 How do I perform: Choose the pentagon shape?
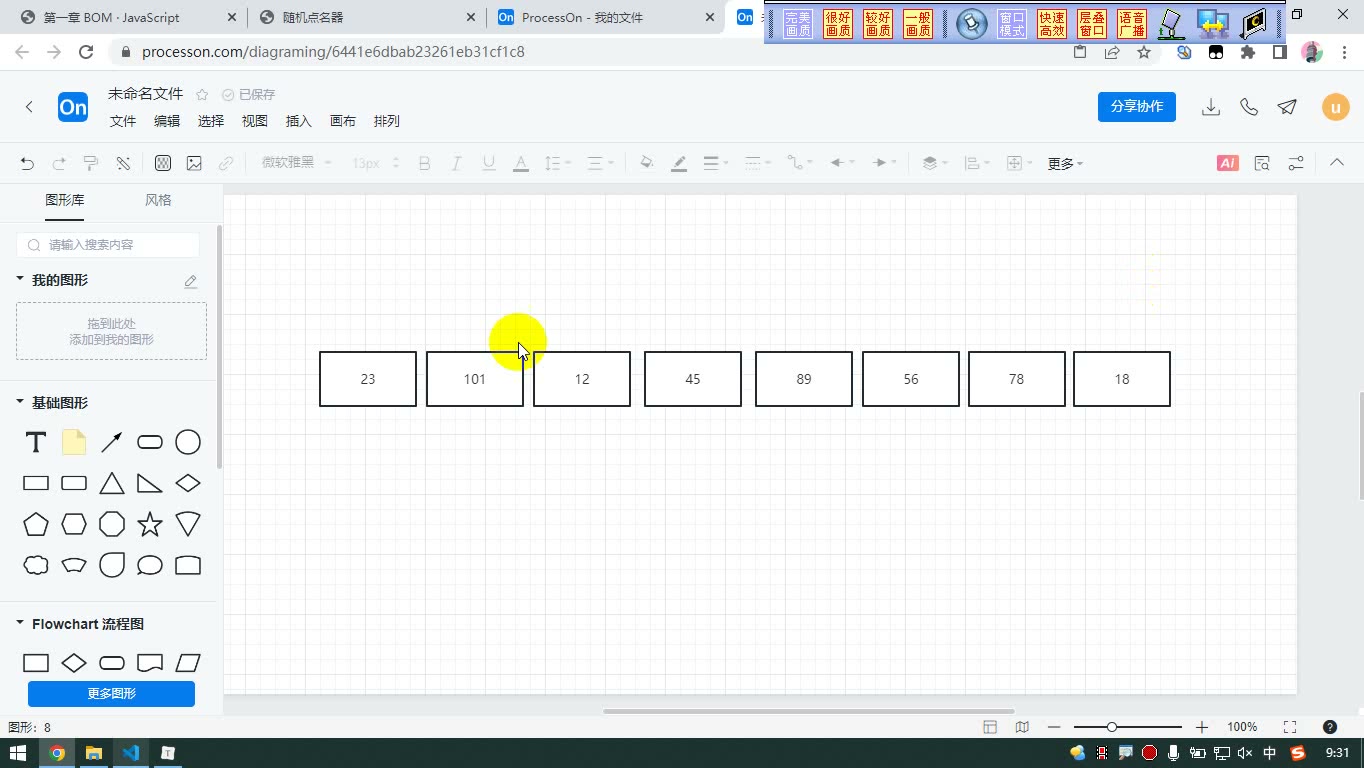point(36,524)
